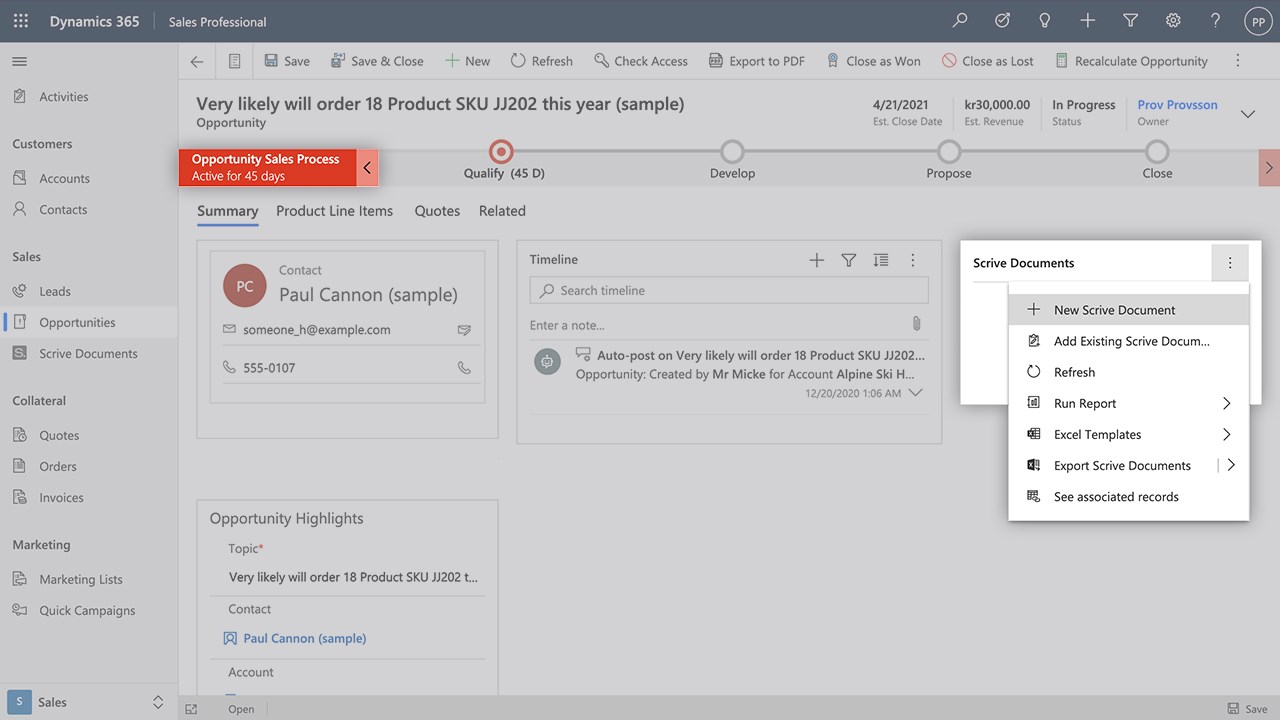
Task: Open the PP user profile avatar
Action: coord(1258,21)
